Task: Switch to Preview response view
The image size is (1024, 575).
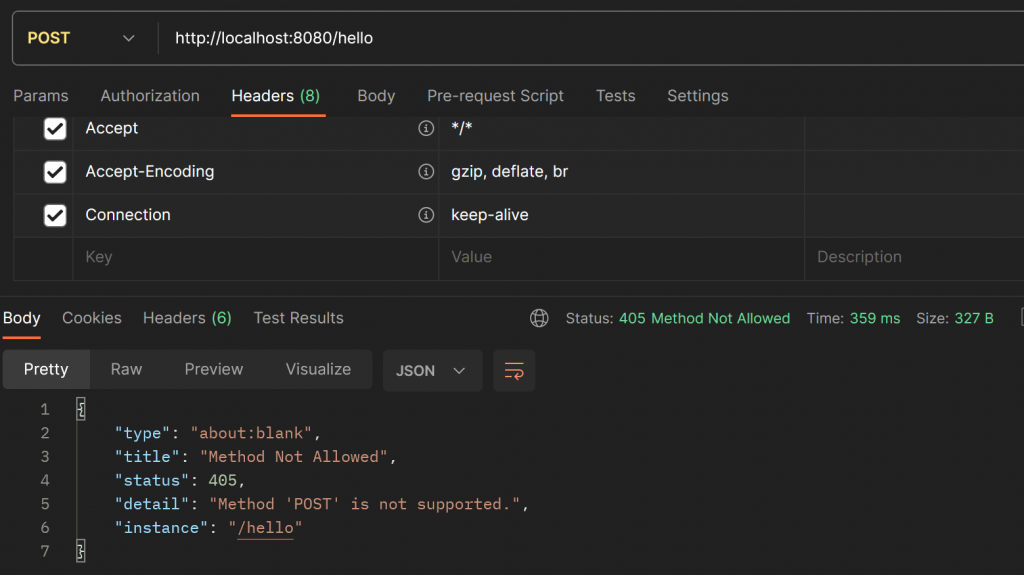Action: coord(214,369)
